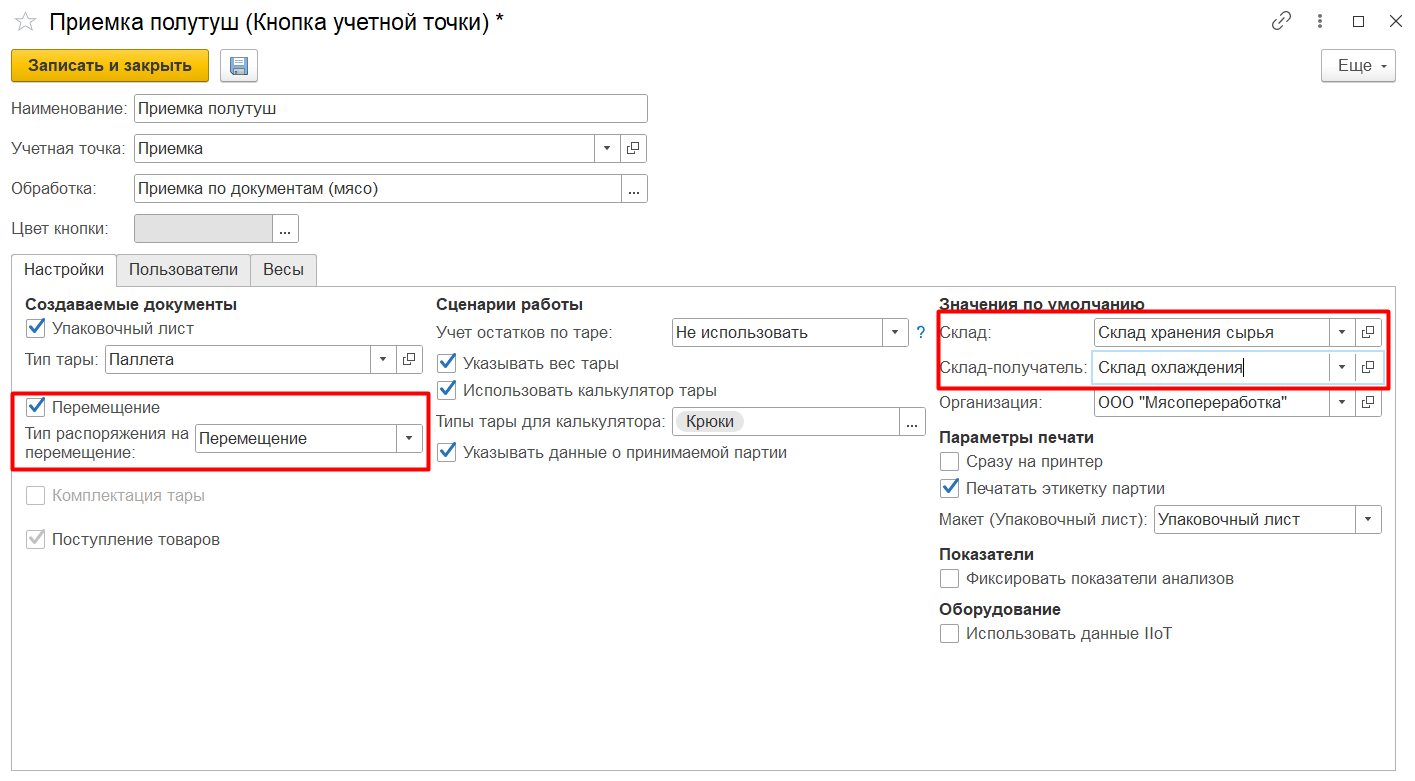Click the question mark help icon

point(920,333)
